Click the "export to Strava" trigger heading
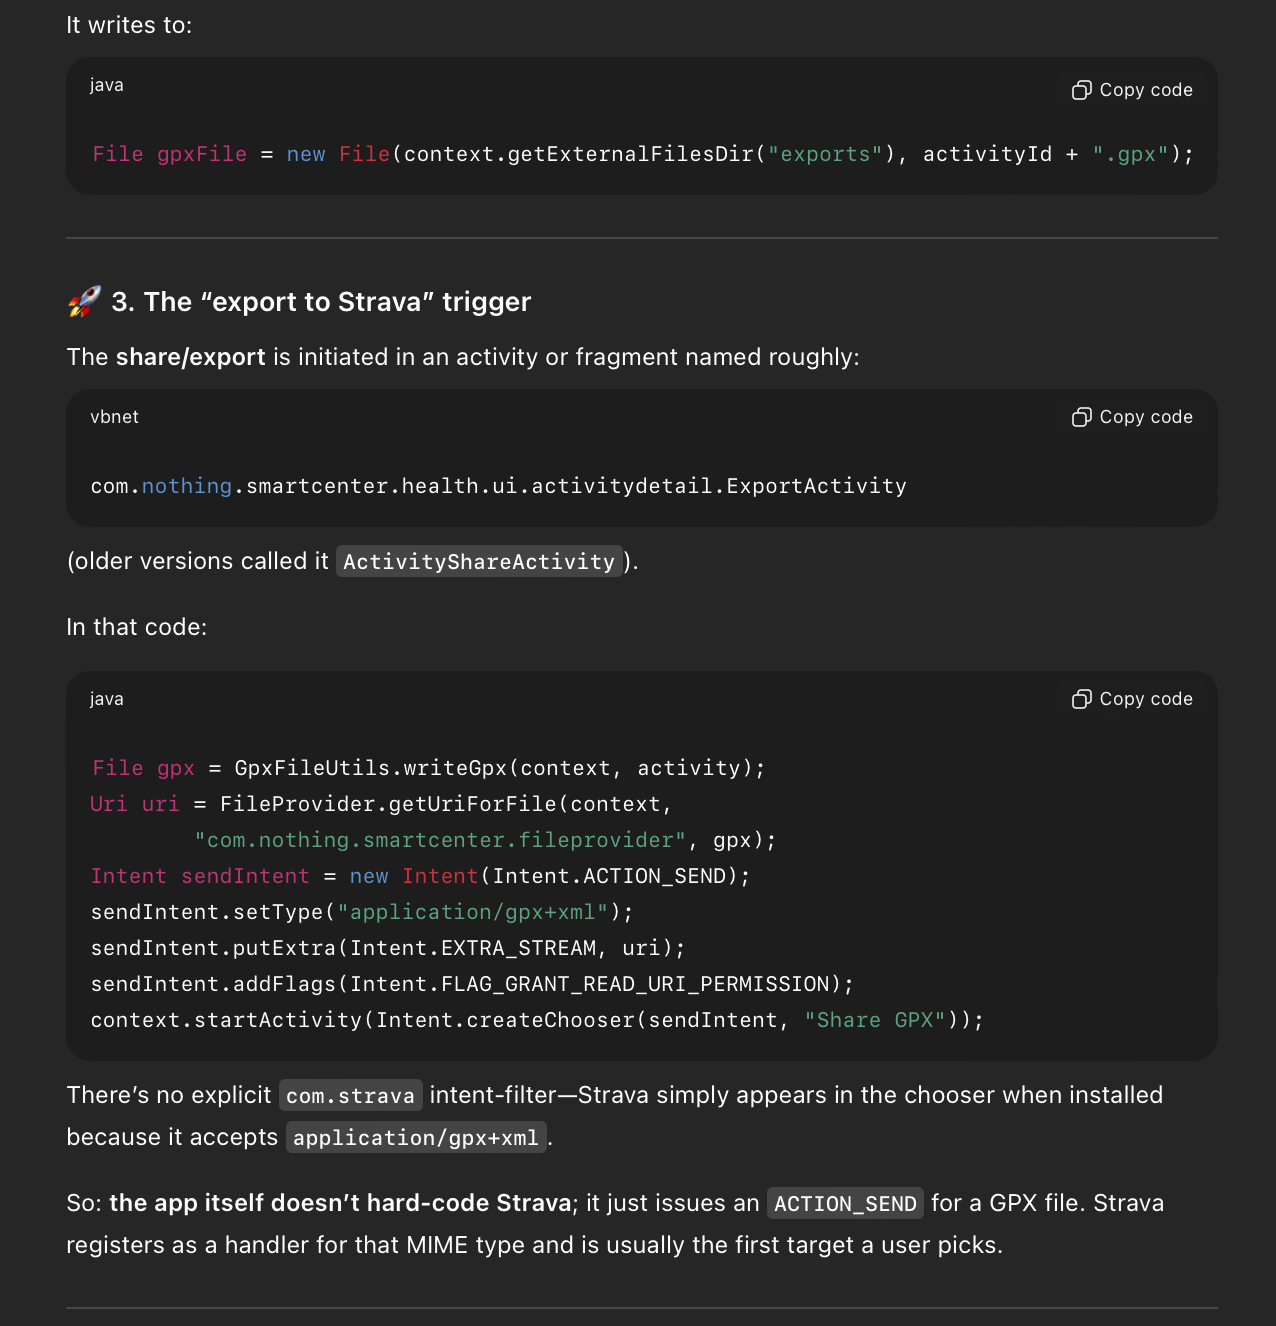The height and width of the screenshot is (1326, 1276). (x=321, y=302)
